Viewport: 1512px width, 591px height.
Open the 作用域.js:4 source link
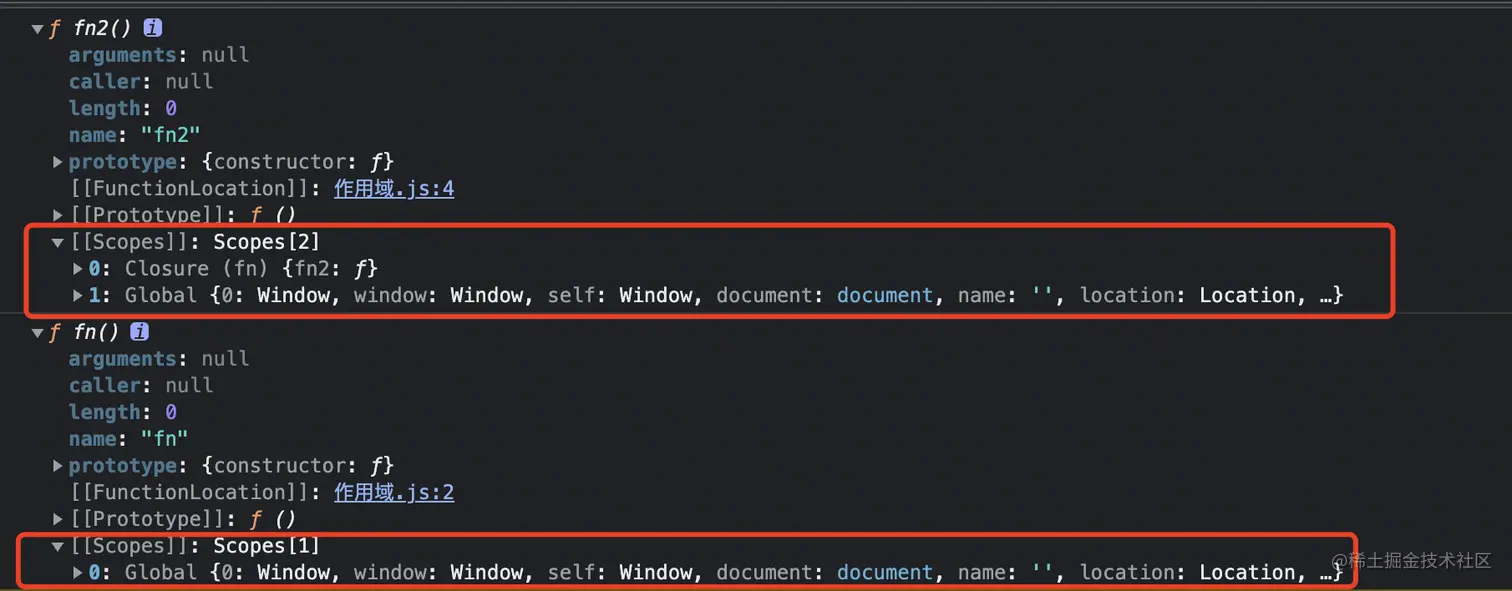pos(394,188)
